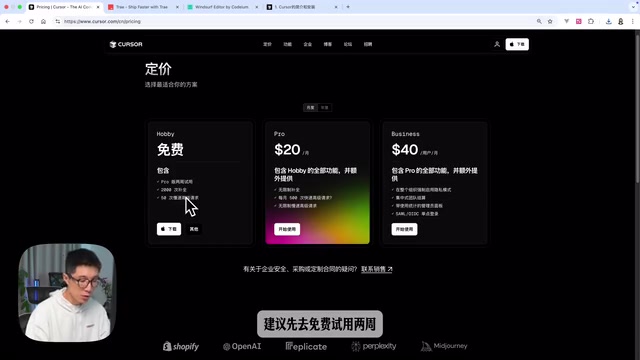The width and height of the screenshot is (640, 360).
Task: Click the sixth header navigation item
Action: click(x=368, y=44)
